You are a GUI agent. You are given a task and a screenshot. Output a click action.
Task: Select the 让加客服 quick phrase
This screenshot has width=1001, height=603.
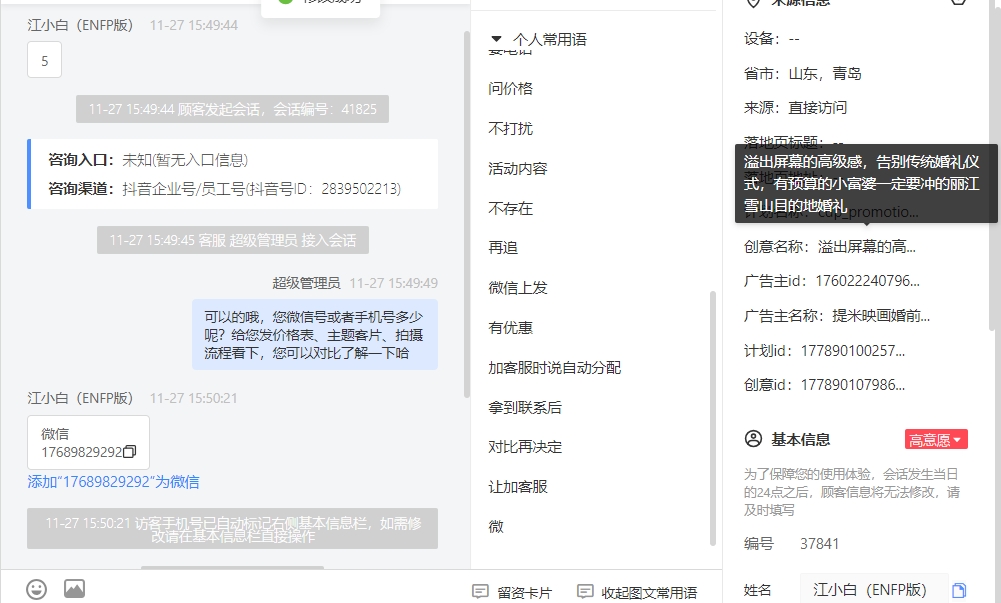click(x=518, y=487)
